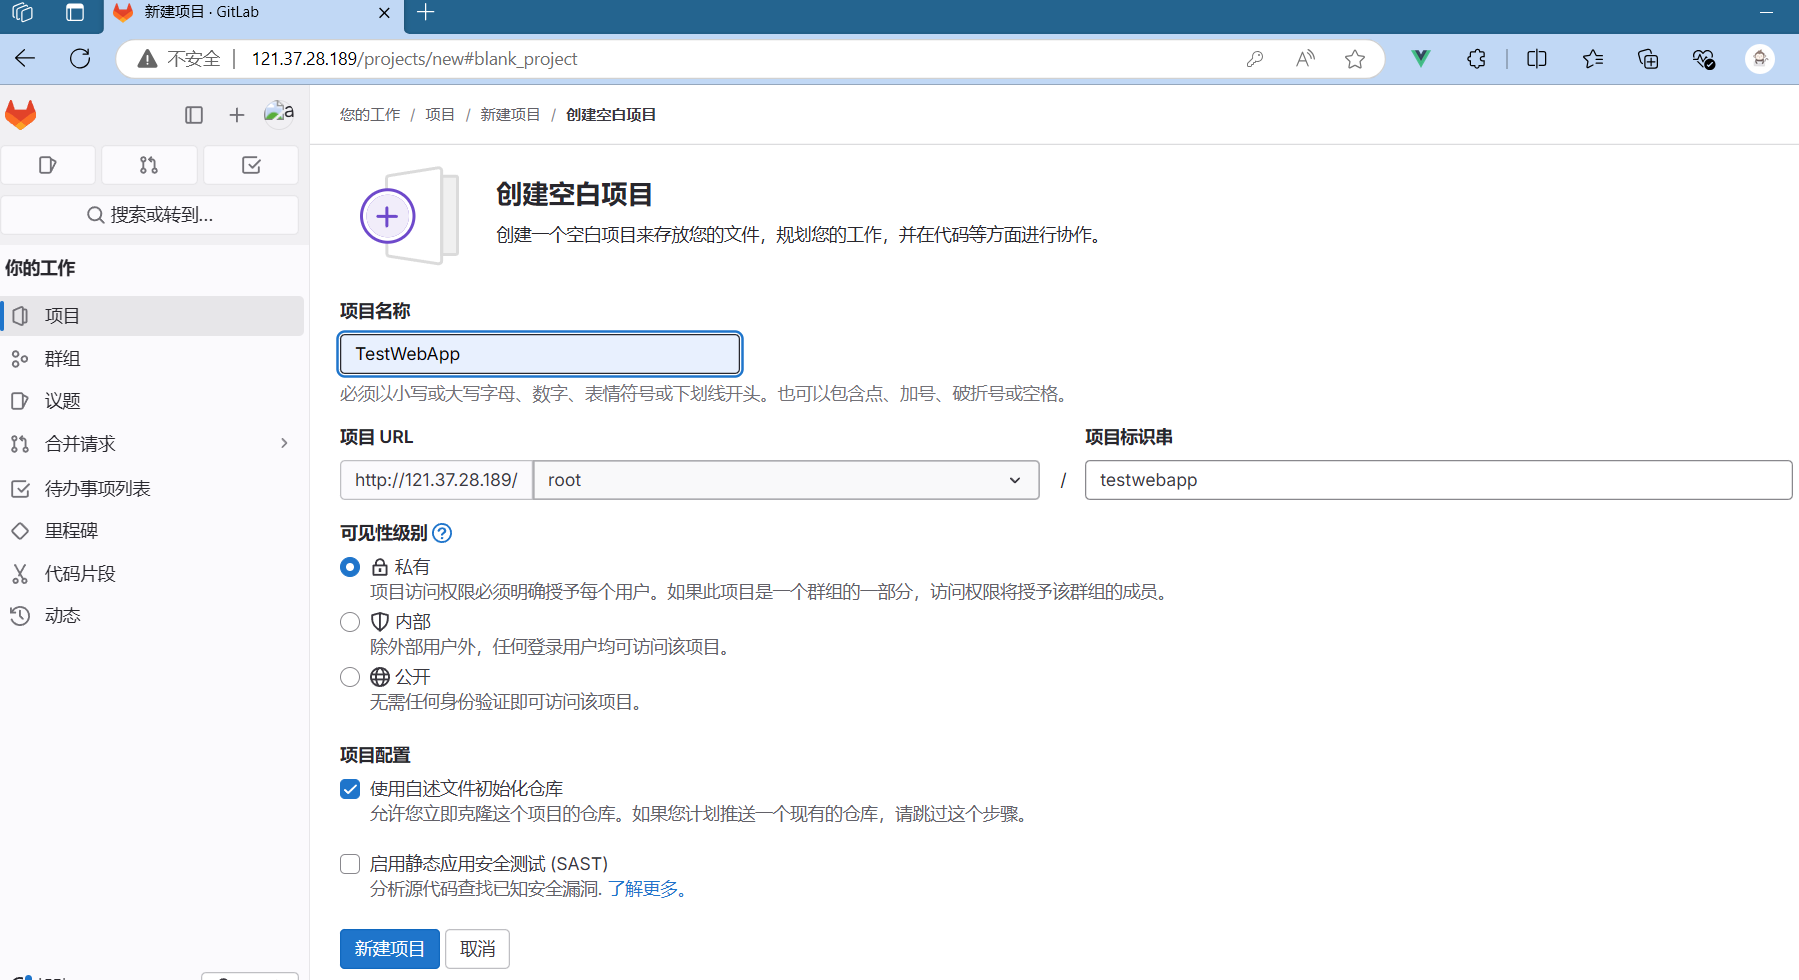Image resolution: width=1799 pixels, height=980 pixels.
Task: Expand the merge requests submenu chevron
Action: [285, 443]
